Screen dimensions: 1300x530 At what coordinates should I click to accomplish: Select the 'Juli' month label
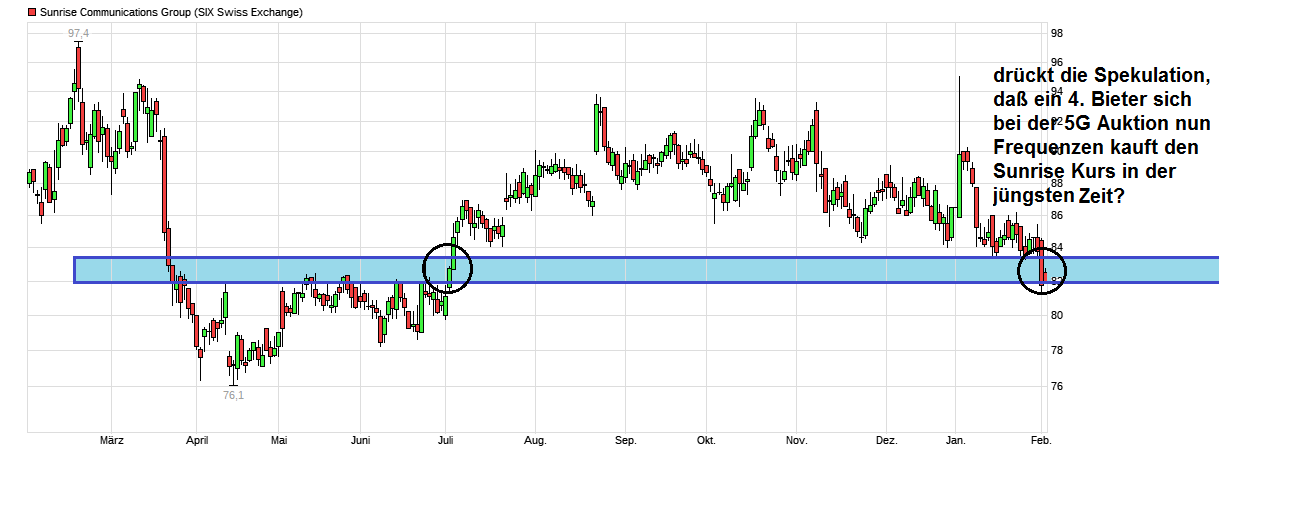click(x=447, y=440)
